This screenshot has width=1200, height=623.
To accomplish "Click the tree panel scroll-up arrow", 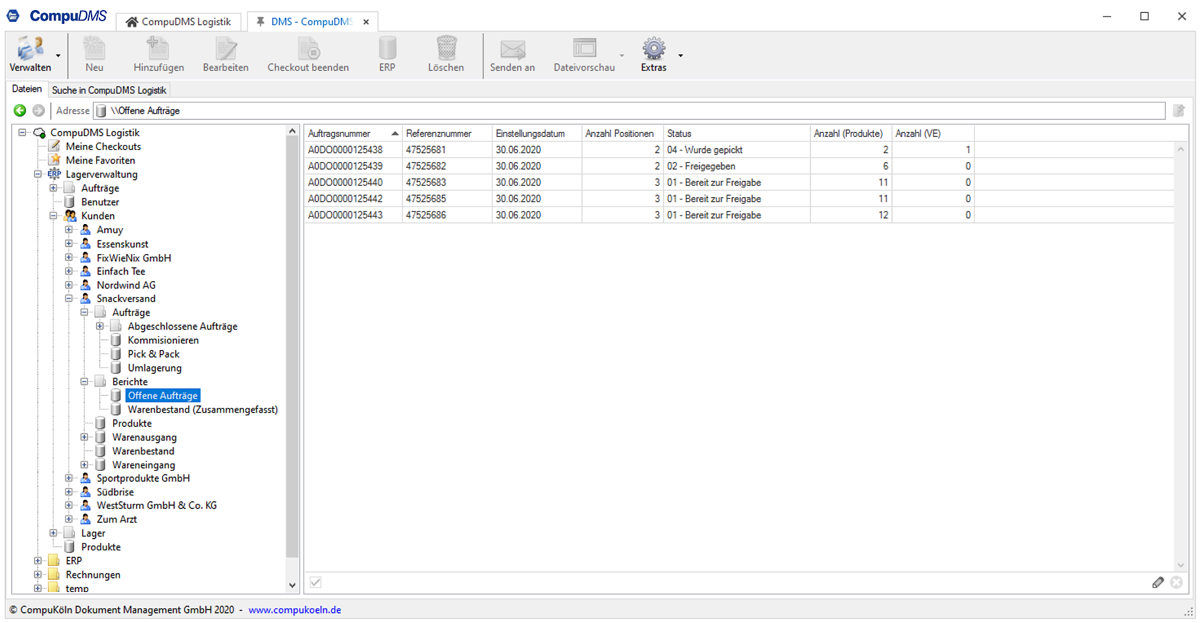I will pyautogui.click(x=292, y=131).
